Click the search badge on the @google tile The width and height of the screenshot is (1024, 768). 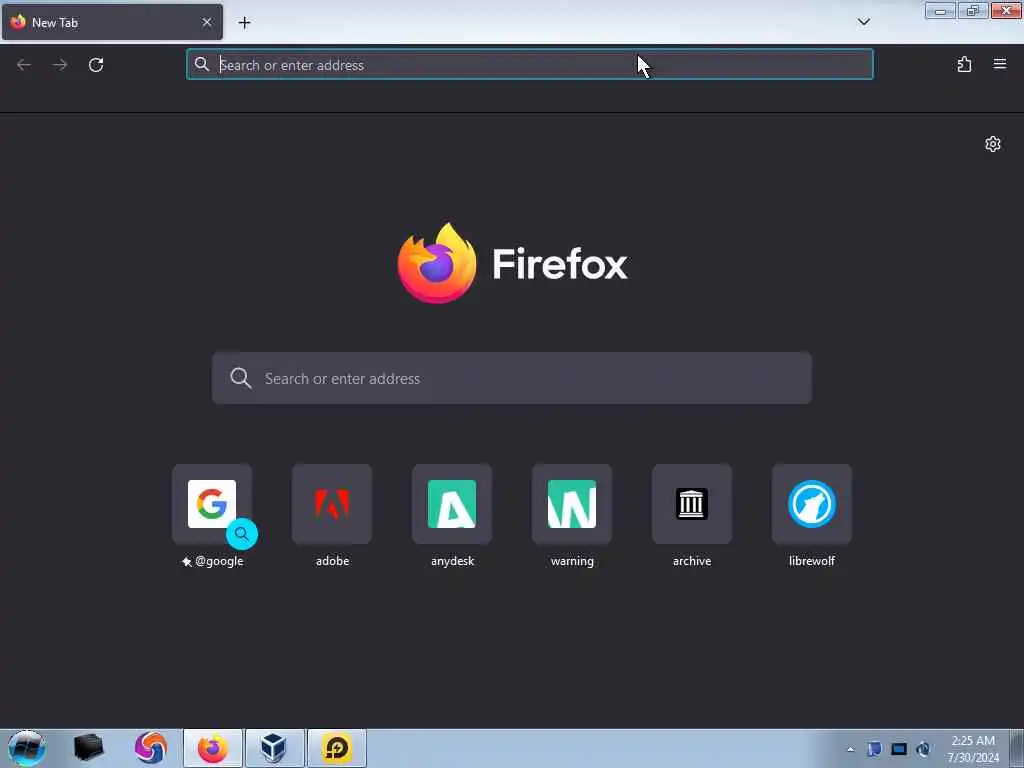[x=242, y=534]
